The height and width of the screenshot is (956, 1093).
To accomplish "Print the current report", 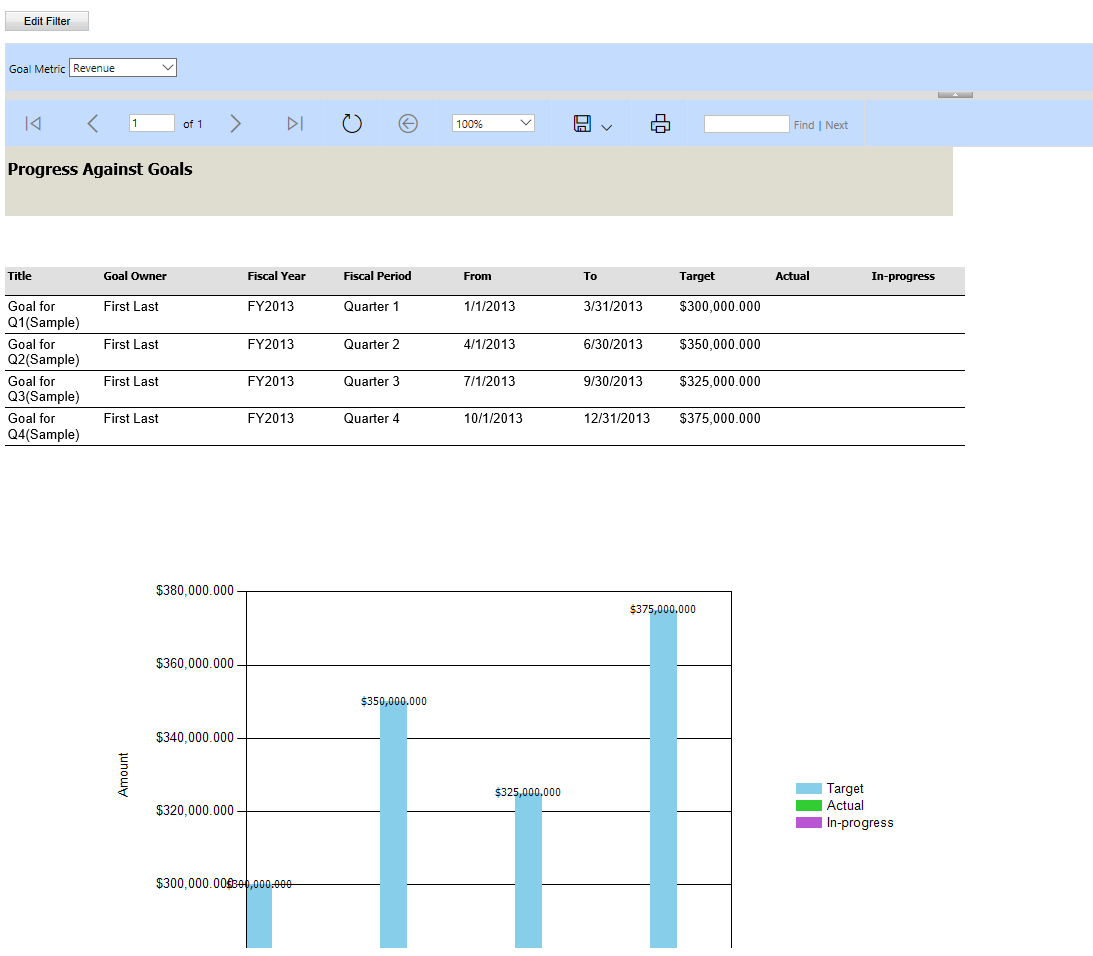I will pos(660,123).
